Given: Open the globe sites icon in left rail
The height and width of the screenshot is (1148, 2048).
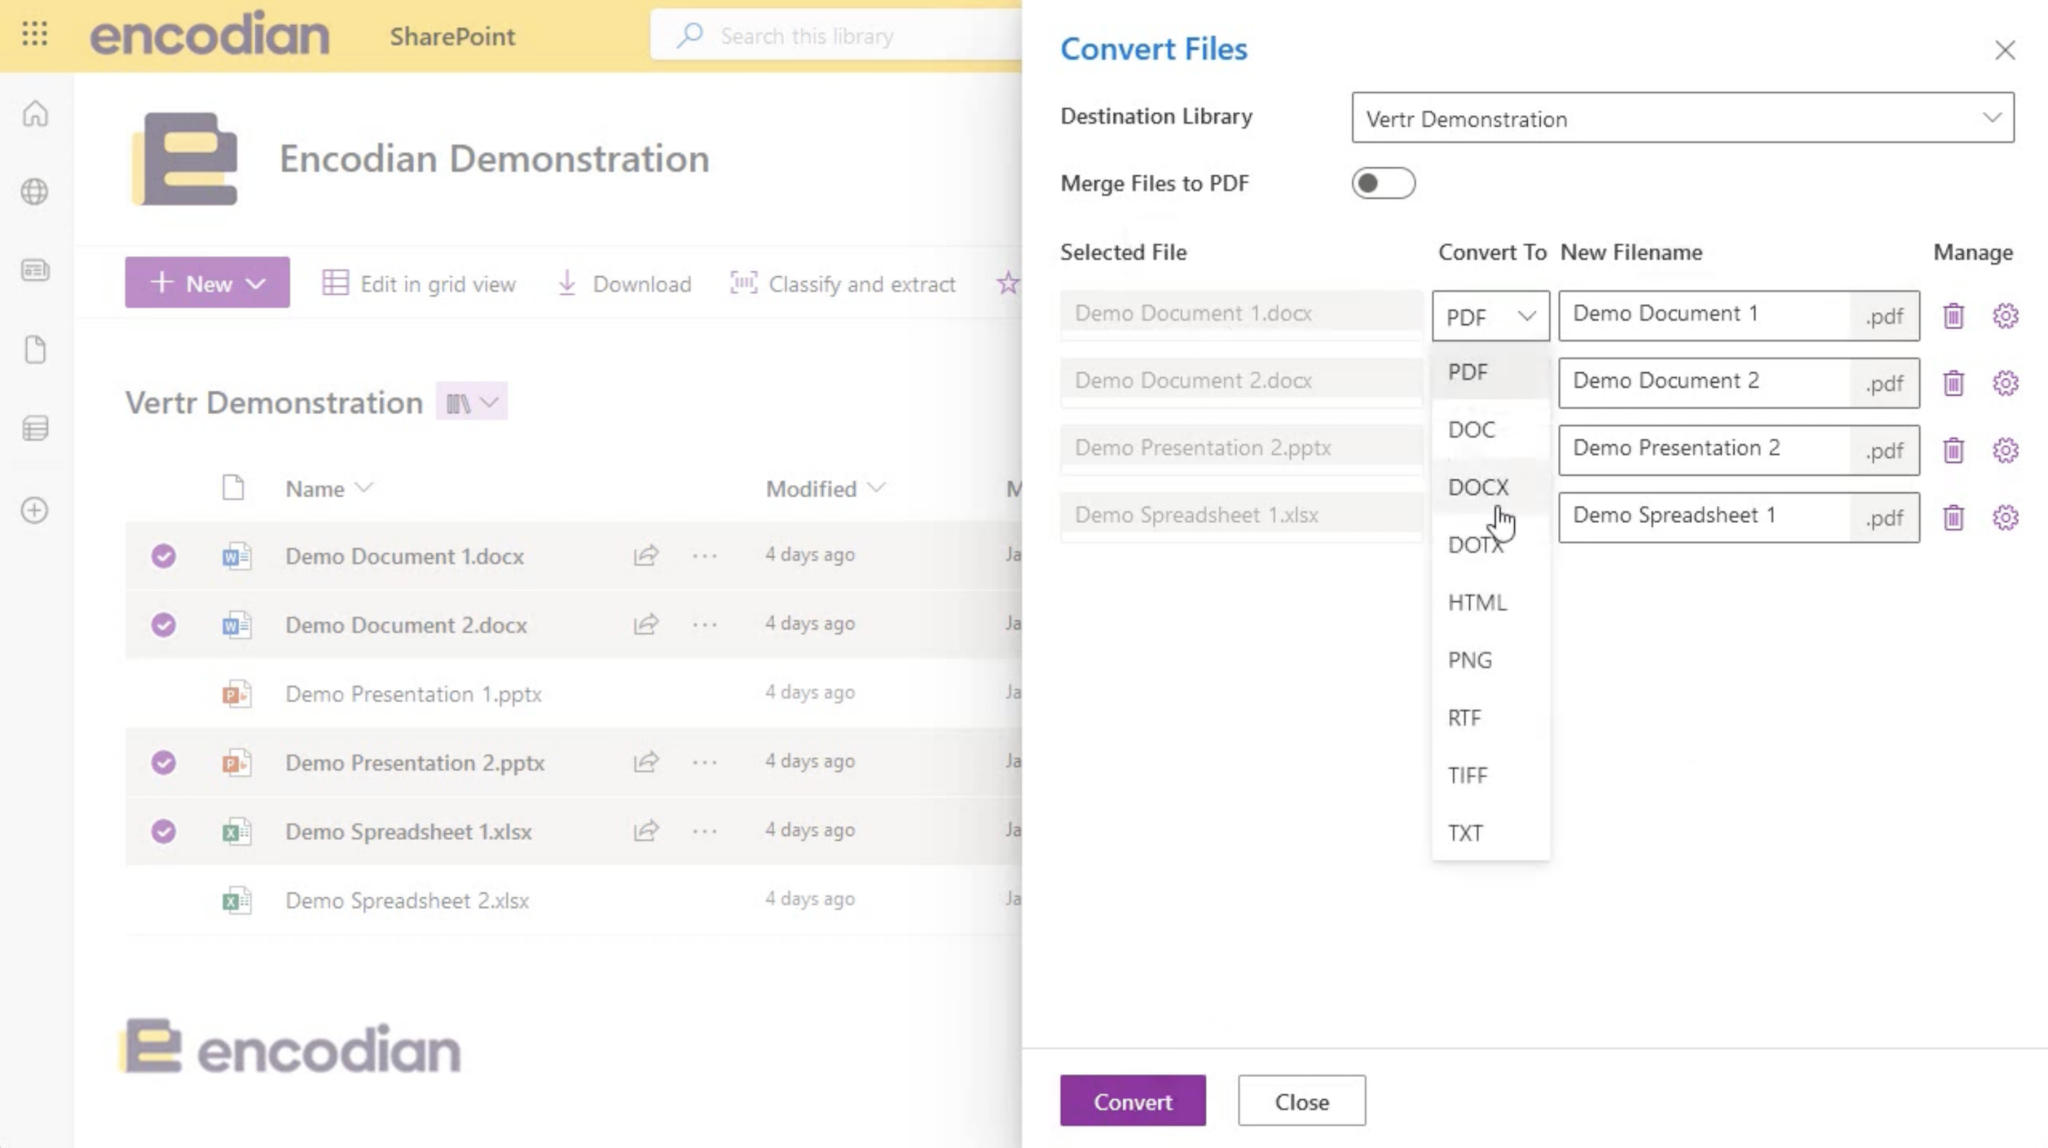Looking at the screenshot, I should pyautogui.click(x=35, y=191).
